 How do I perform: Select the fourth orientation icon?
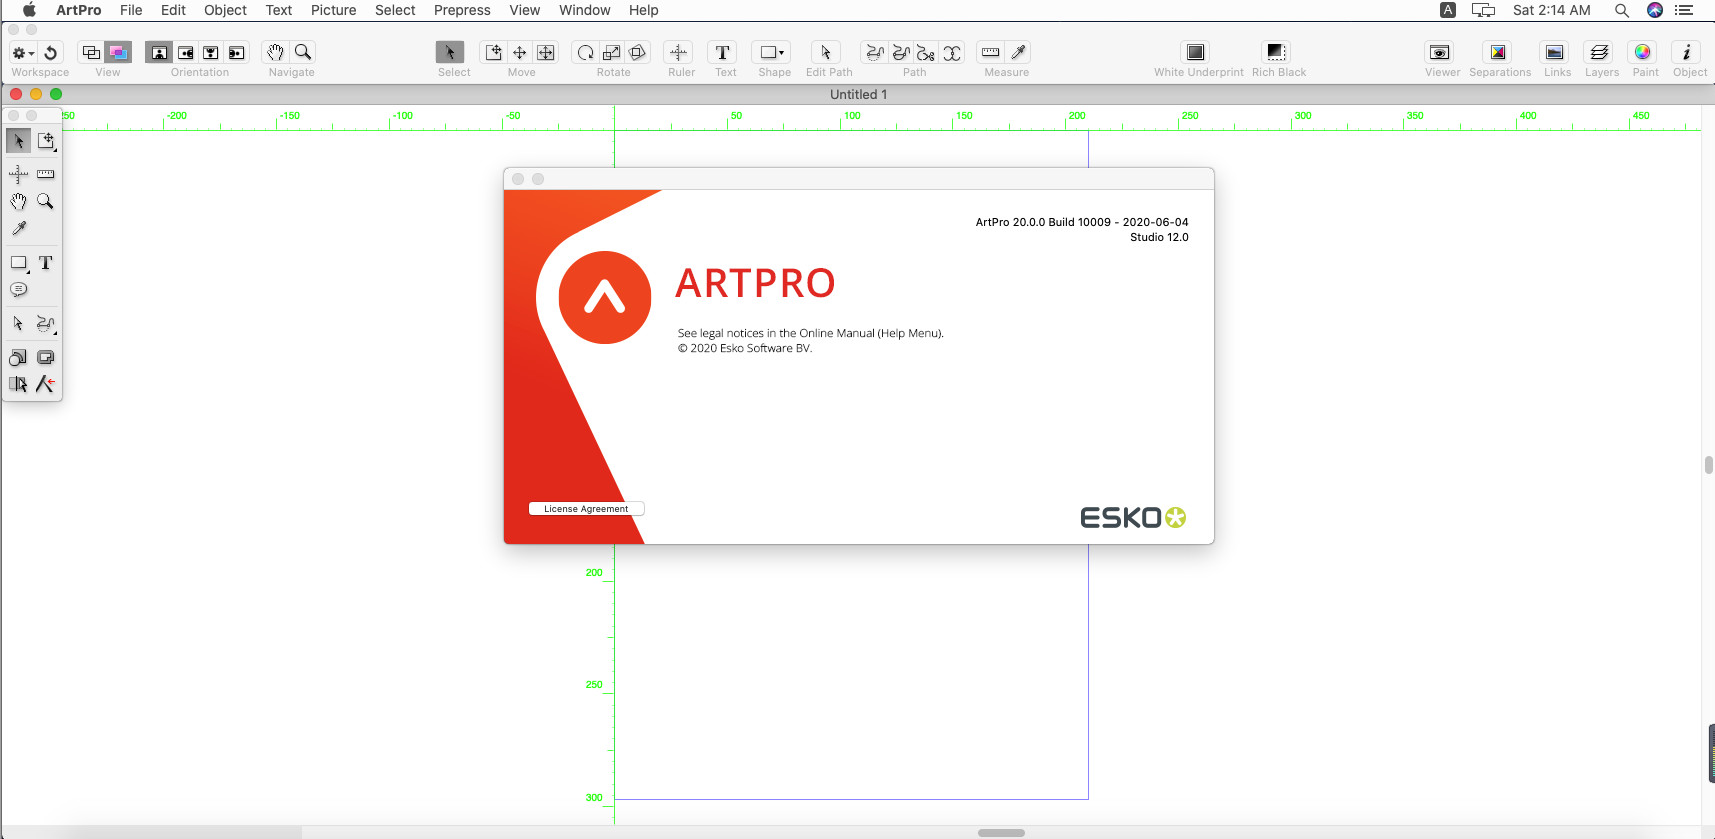(x=236, y=52)
